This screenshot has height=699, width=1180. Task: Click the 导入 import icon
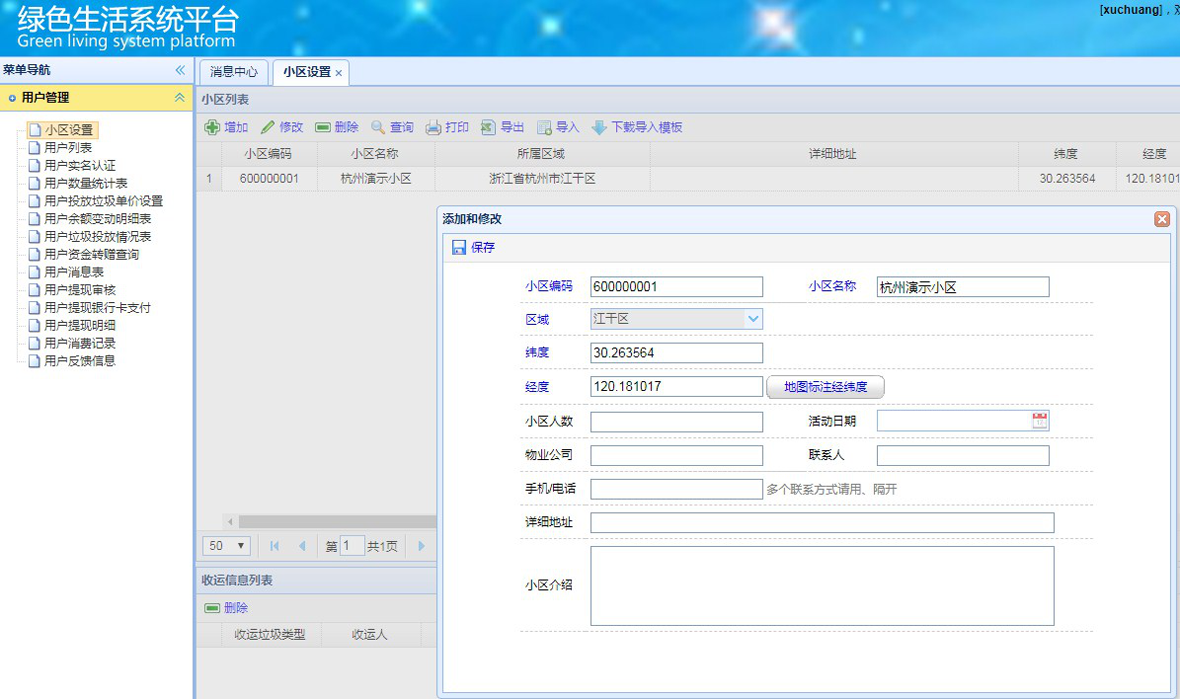tap(544, 127)
